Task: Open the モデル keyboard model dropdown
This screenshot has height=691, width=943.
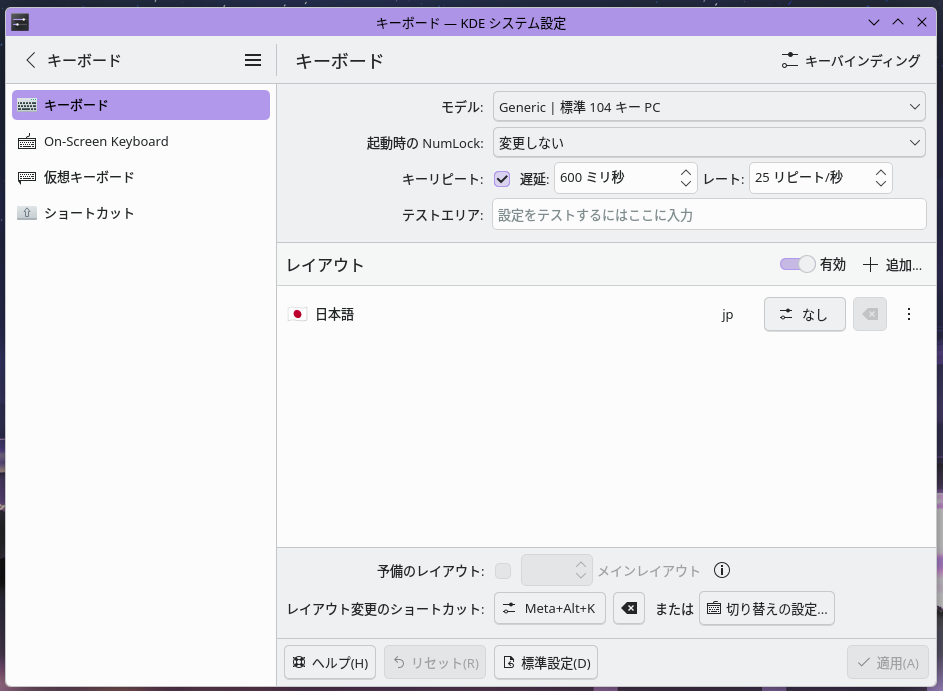Action: tap(709, 107)
